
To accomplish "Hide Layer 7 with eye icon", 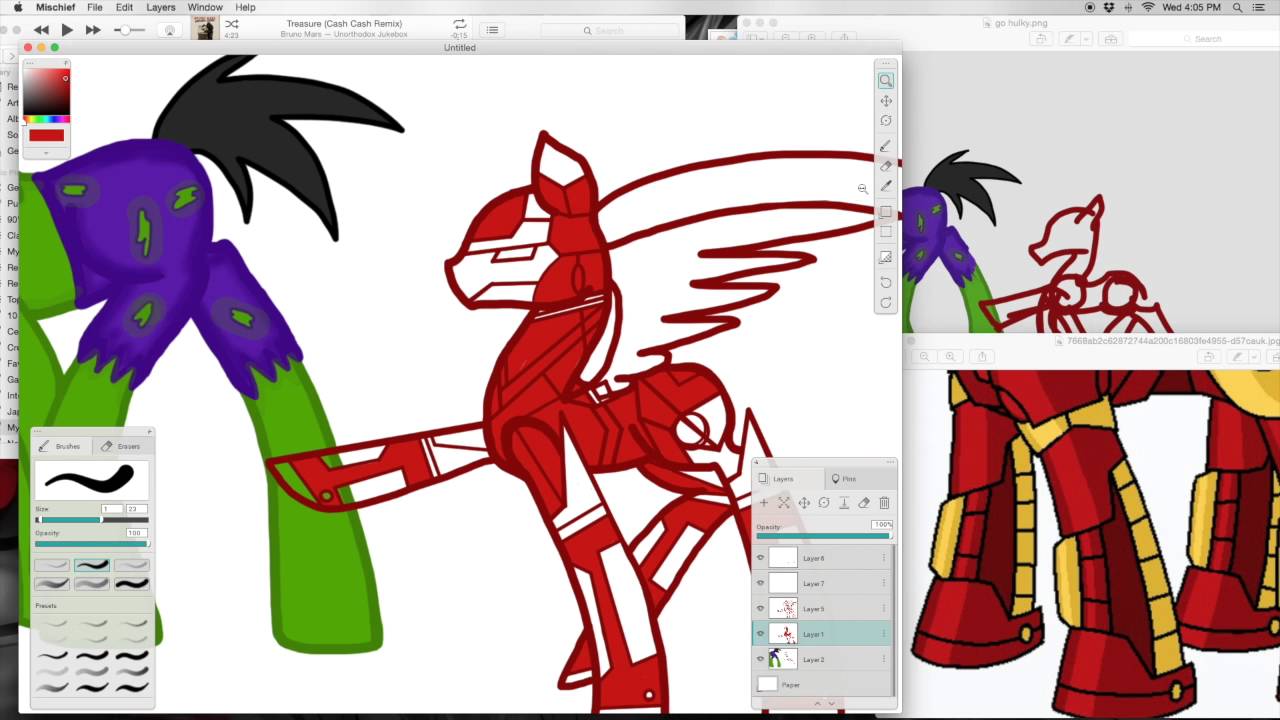I will (x=760, y=583).
